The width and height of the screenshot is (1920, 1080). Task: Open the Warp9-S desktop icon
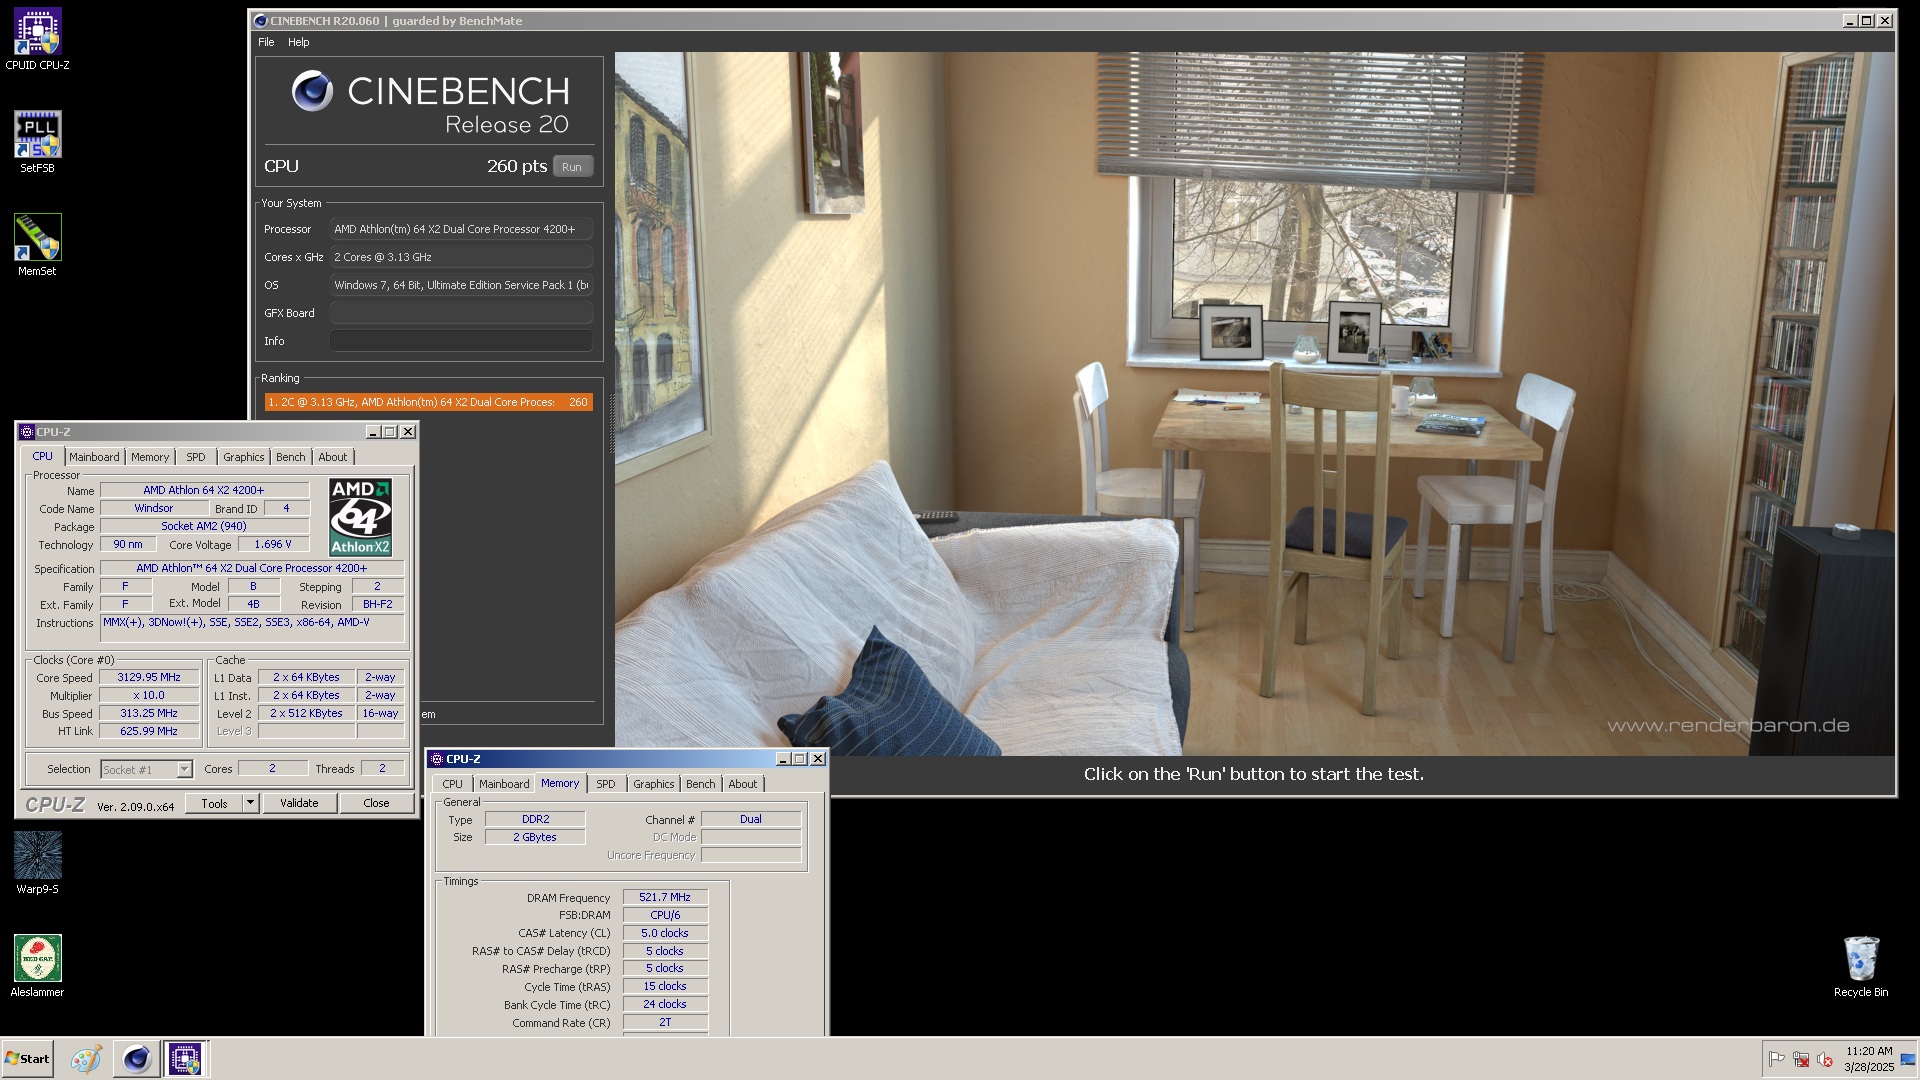37,863
